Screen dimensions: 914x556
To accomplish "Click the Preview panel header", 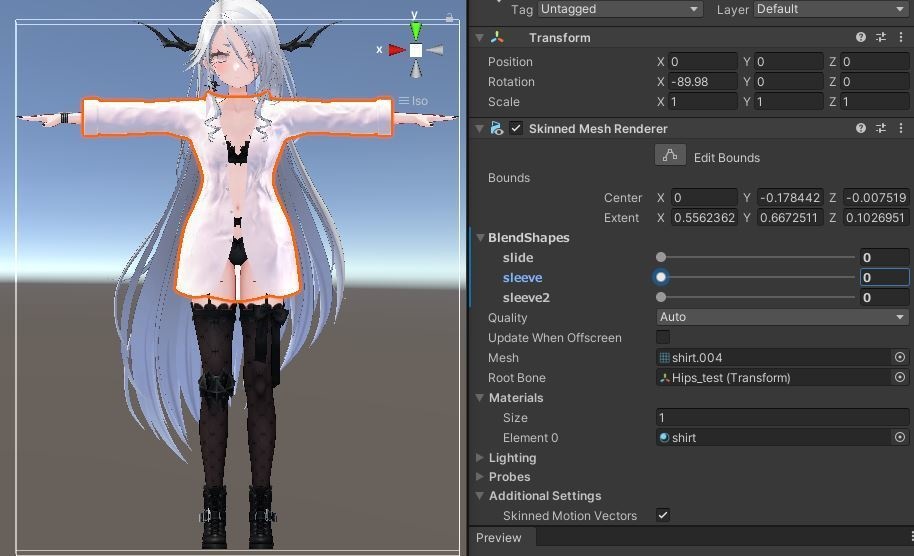I will [x=498, y=537].
